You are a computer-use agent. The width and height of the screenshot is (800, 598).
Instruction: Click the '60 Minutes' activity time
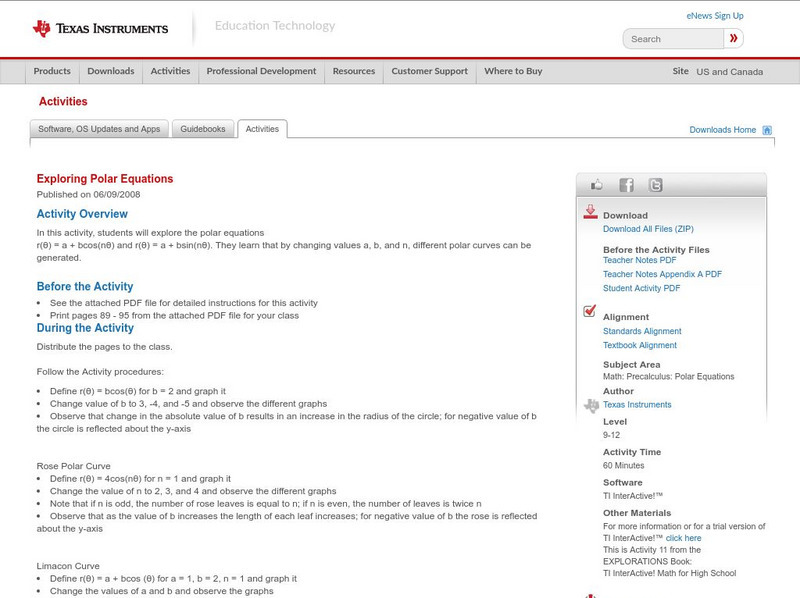623,465
